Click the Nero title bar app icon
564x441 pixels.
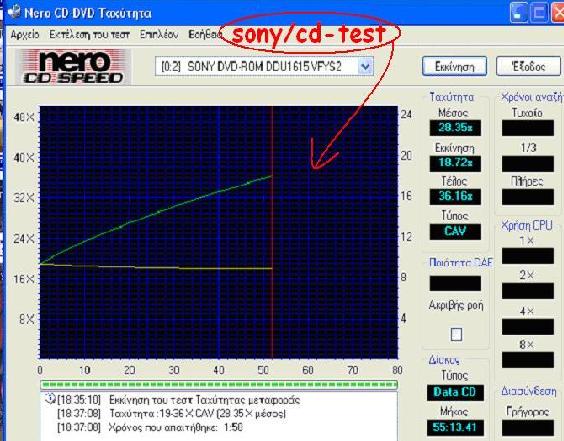point(15,12)
